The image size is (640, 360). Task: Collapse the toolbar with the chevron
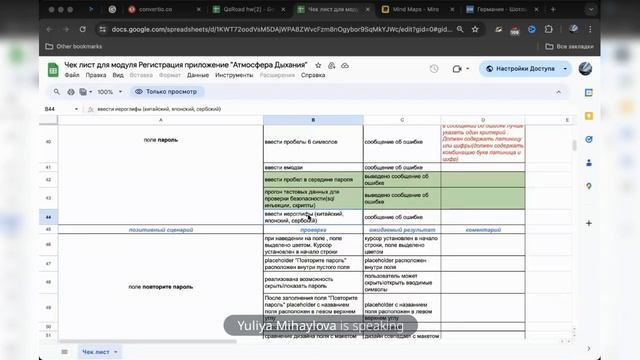point(558,92)
